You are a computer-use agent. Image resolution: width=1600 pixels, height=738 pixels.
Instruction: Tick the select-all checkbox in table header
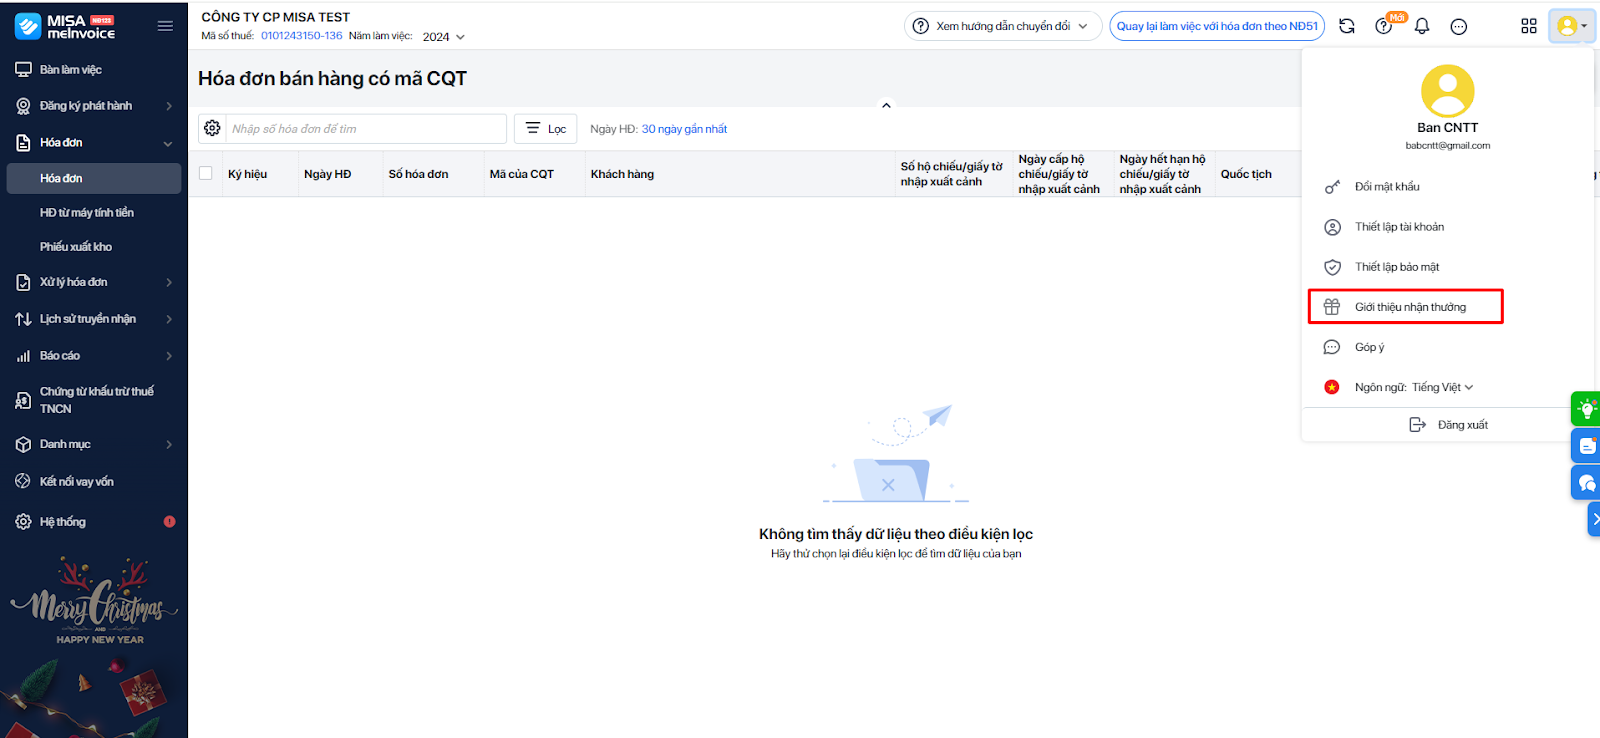206,173
